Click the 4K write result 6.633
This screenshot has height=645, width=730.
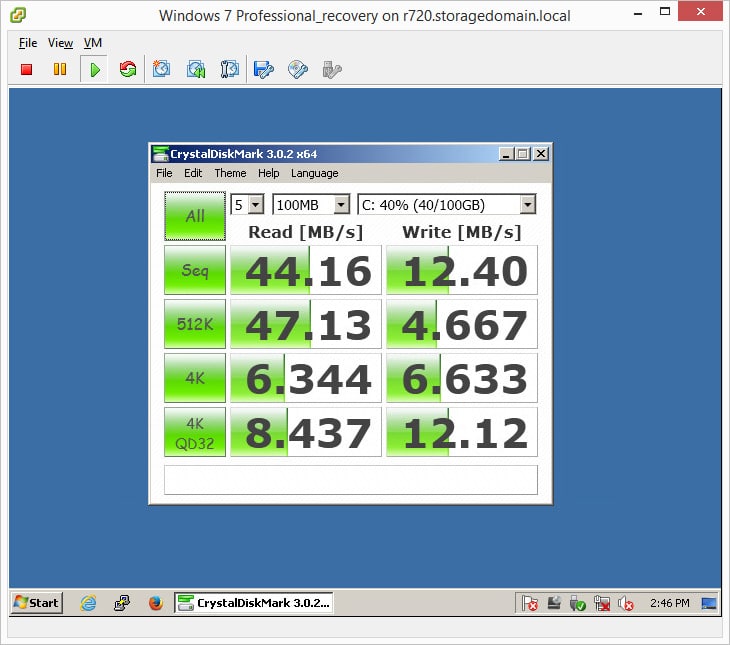coord(462,378)
